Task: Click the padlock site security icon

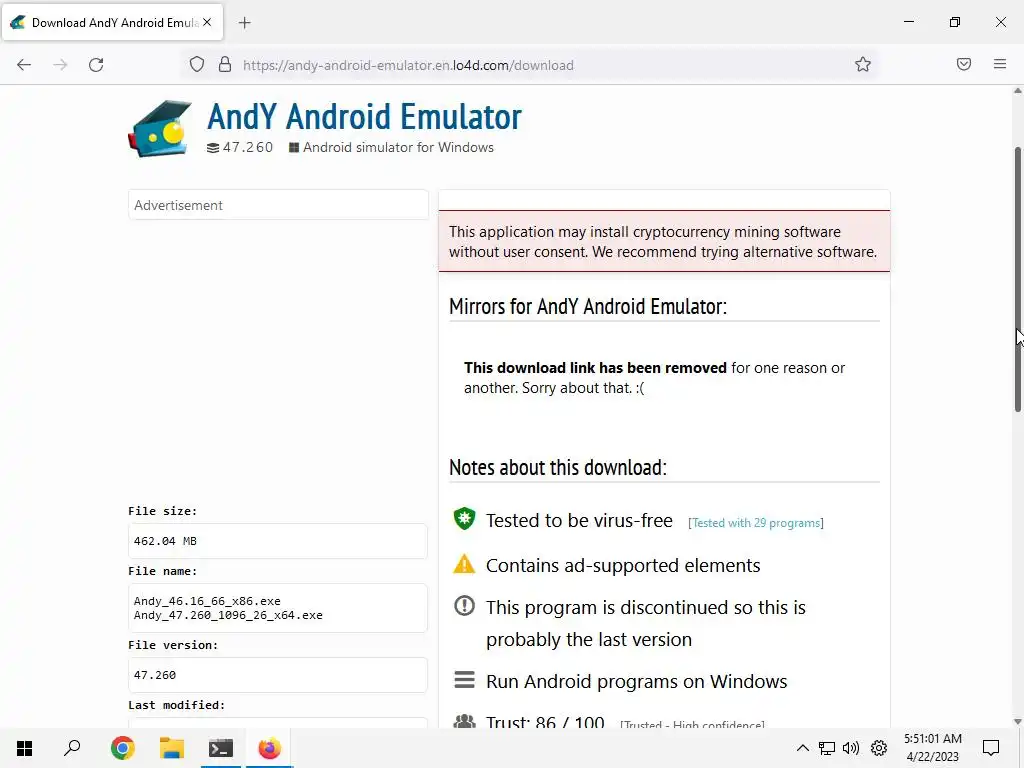Action: [x=225, y=65]
